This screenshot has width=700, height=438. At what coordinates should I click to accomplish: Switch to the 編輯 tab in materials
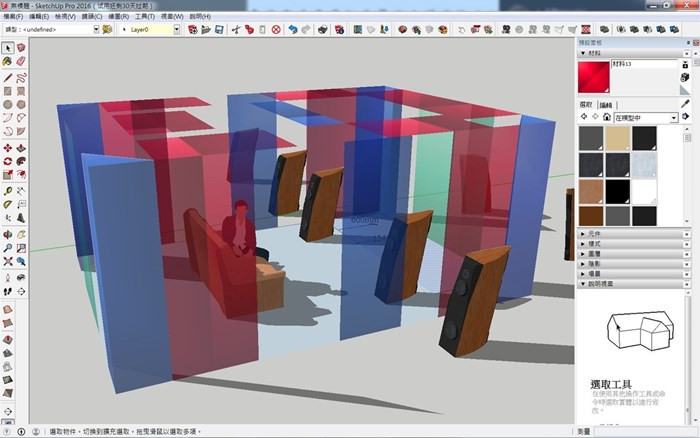pyautogui.click(x=607, y=103)
